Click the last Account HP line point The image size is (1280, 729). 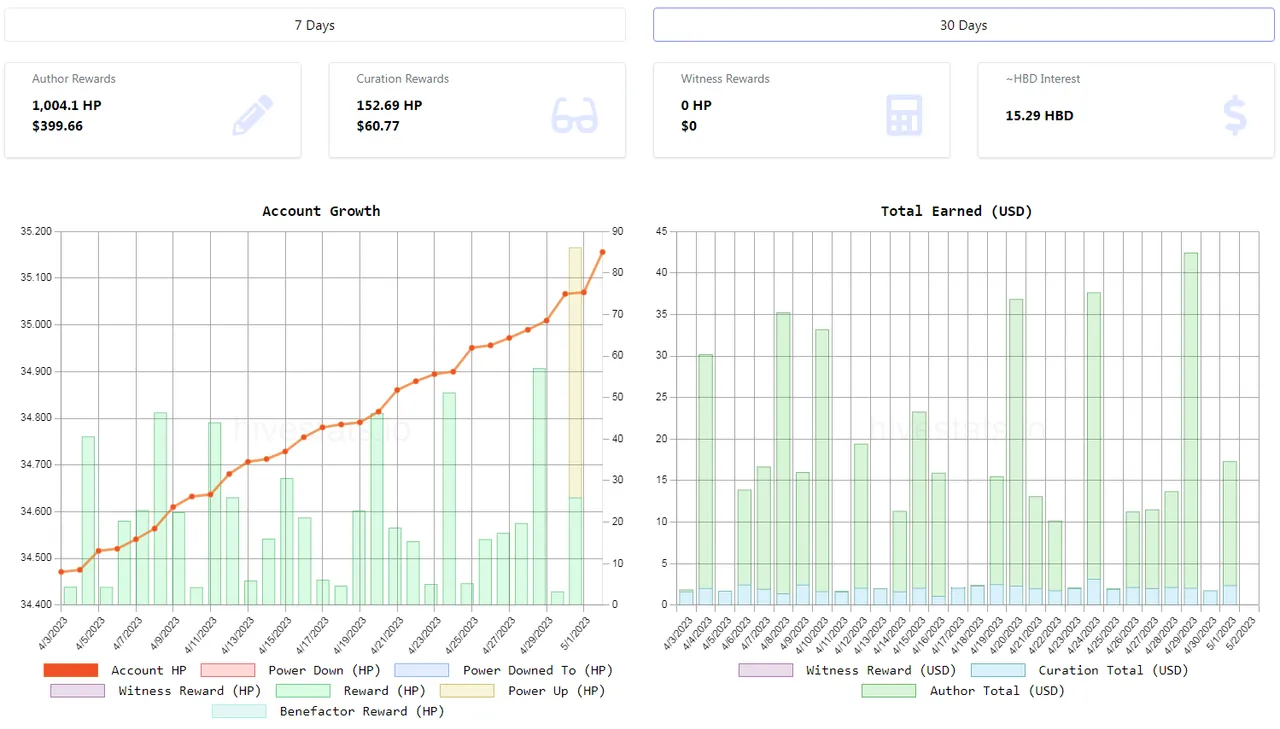coord(602,252)
